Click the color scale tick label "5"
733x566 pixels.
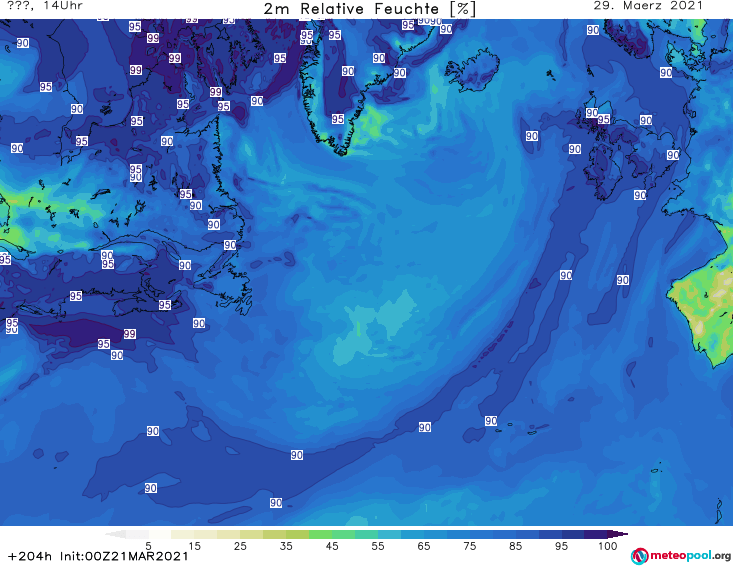point(148,546)
